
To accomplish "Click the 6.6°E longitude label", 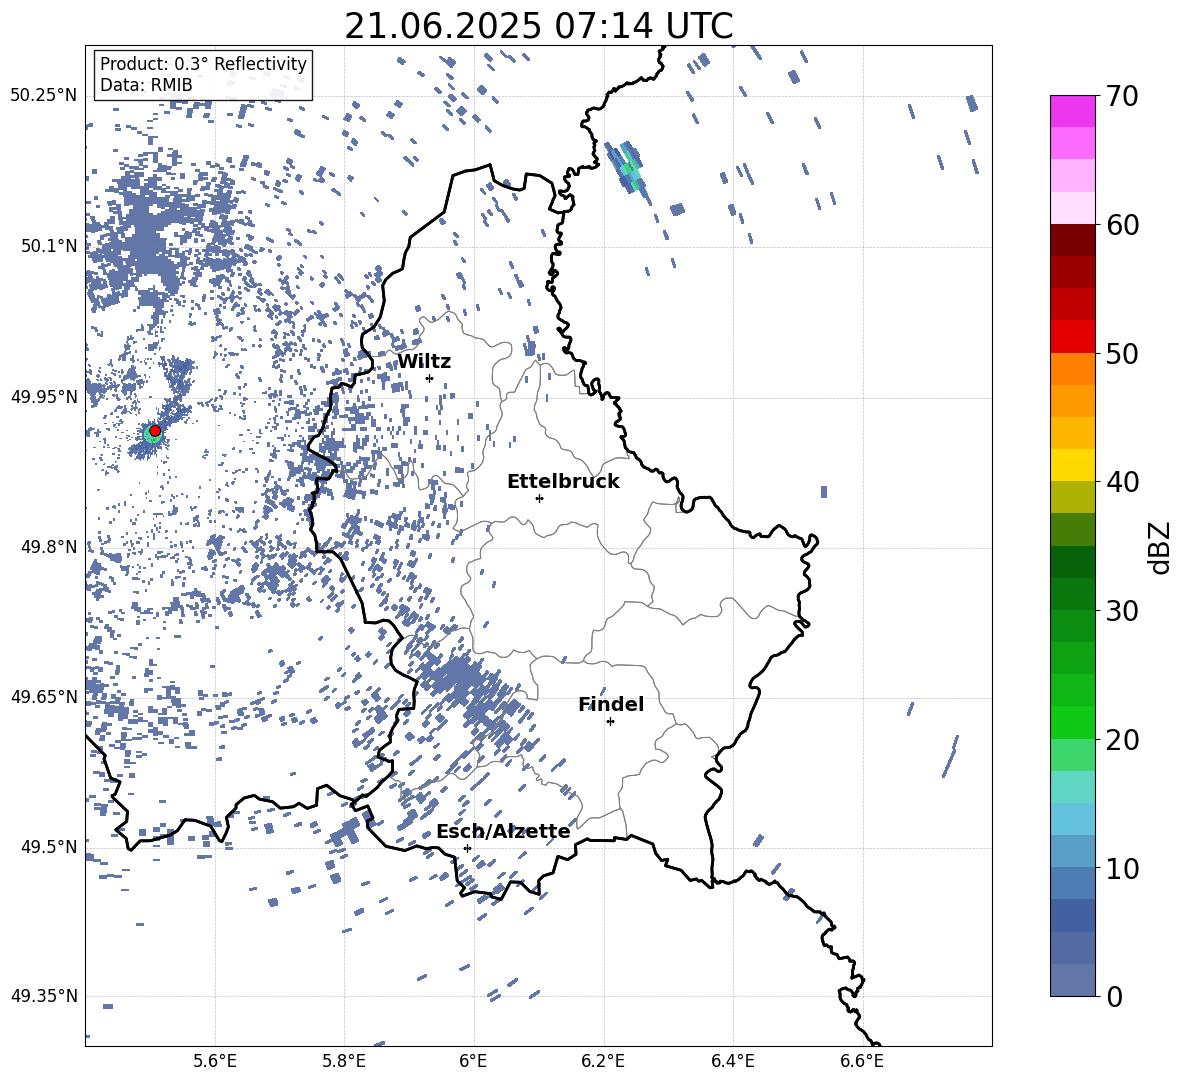I will (862, 1061).
